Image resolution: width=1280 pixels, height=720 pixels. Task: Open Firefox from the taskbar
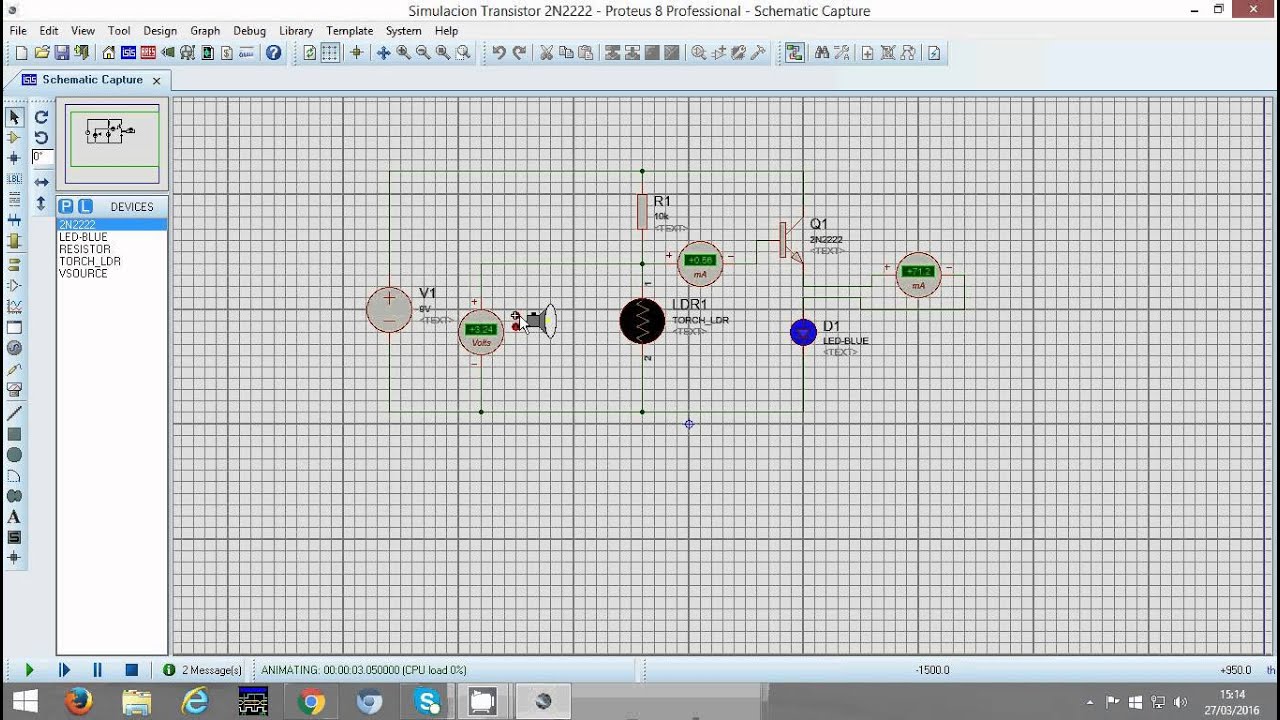(78, 702)
